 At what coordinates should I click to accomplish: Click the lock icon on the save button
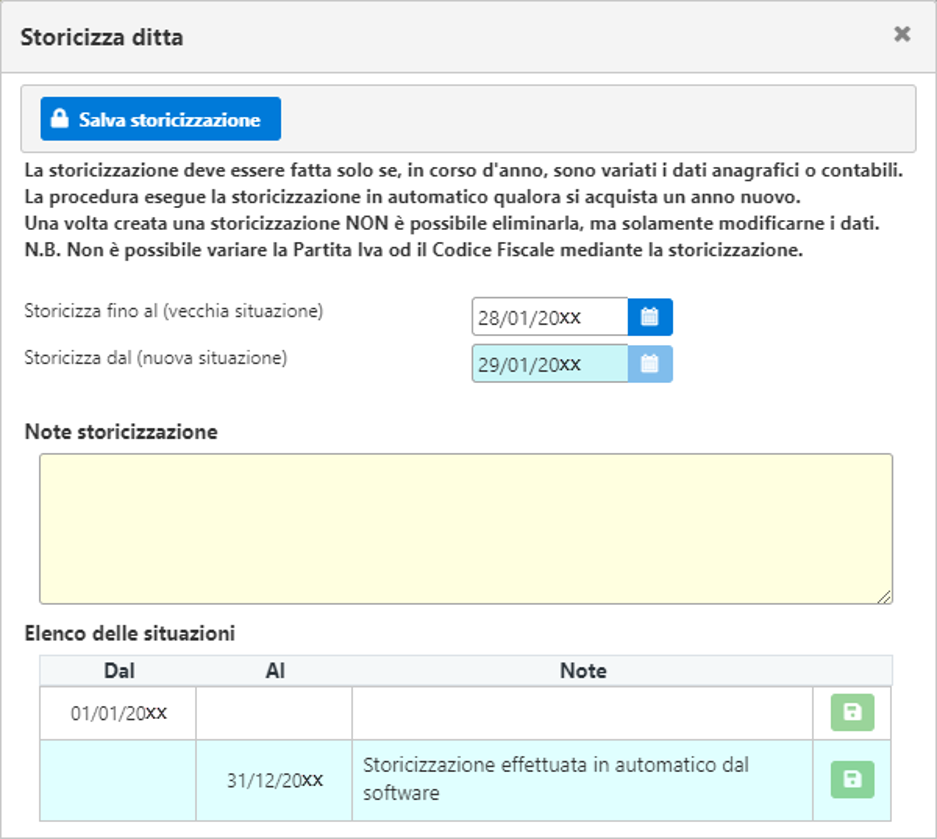pos(60,119)
